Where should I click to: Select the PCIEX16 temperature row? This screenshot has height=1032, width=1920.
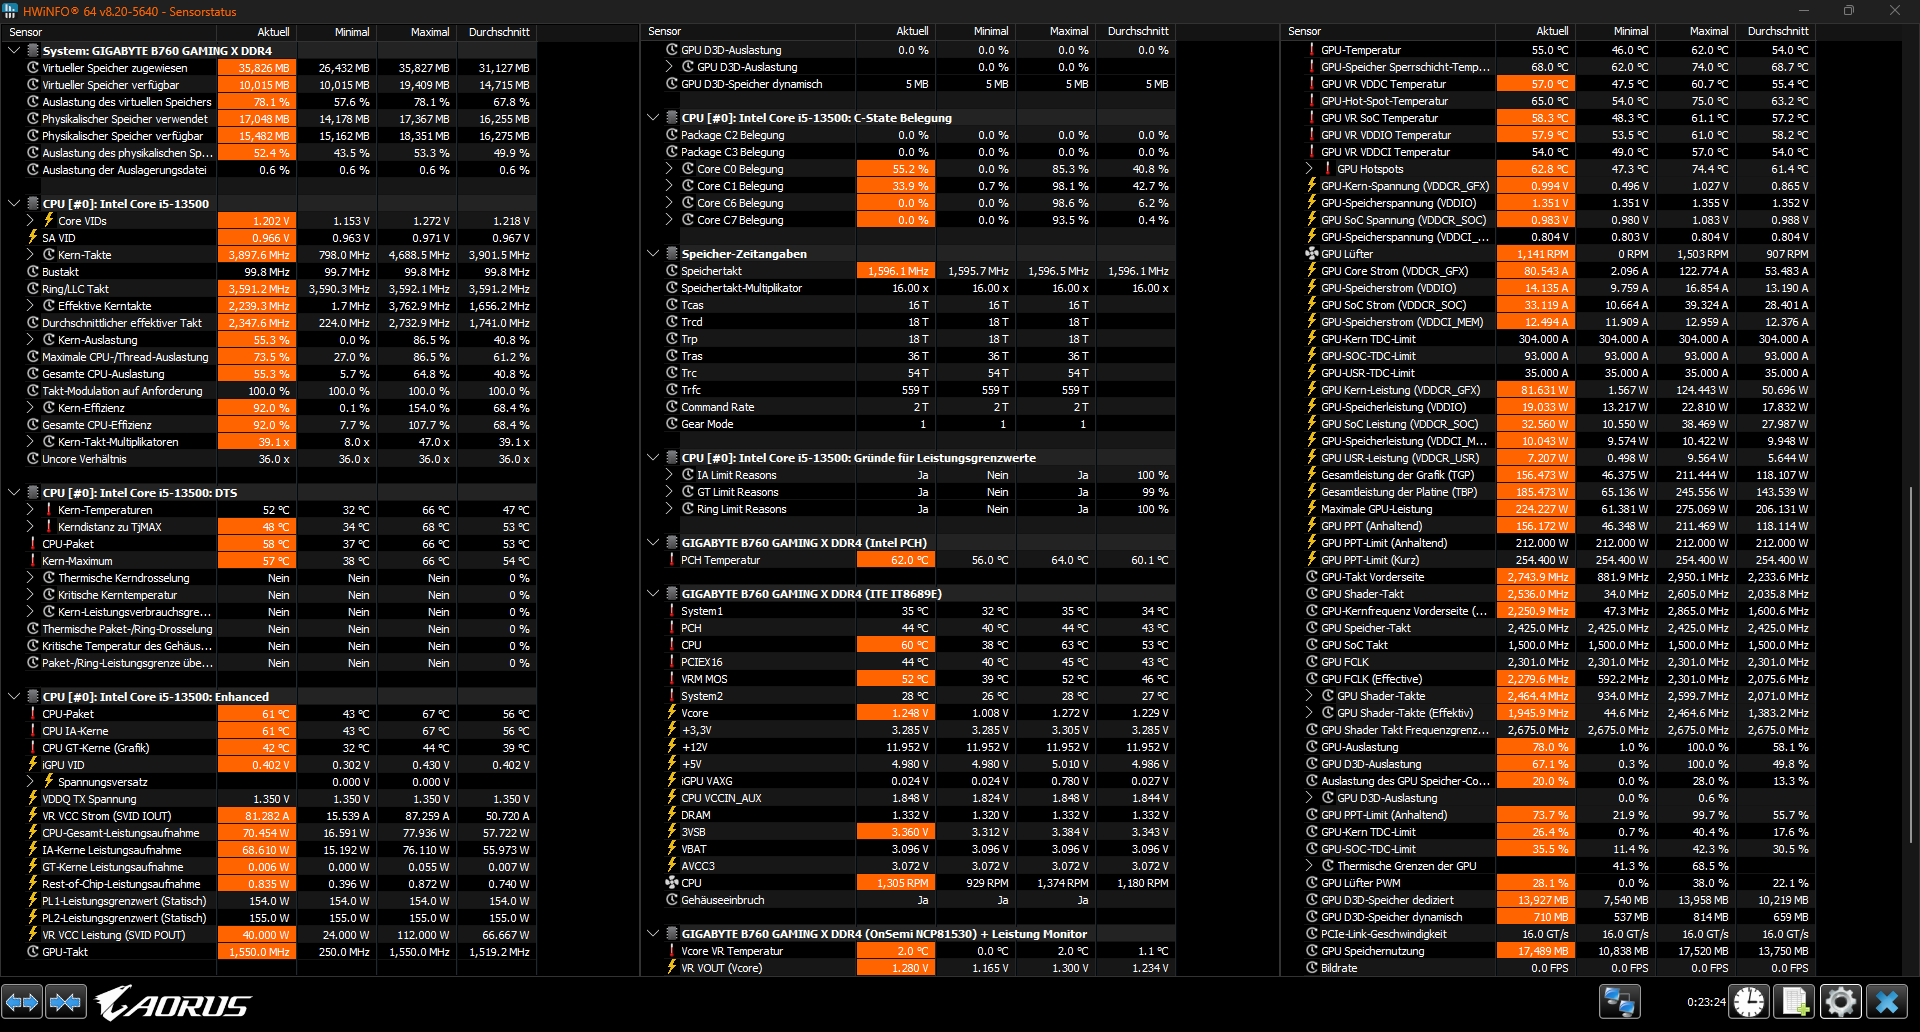pyautogui.click(x=908, y=662)
